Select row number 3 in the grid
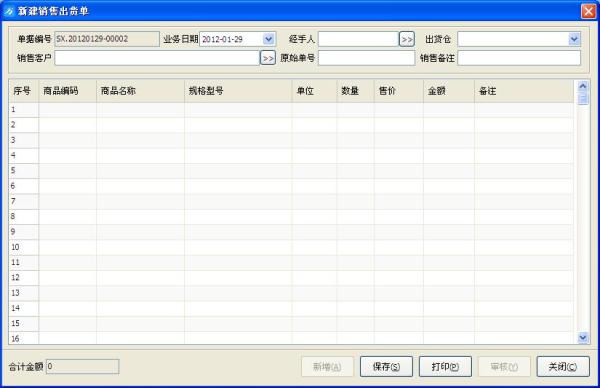The height and width of the screenshot is (388, 600). click(24, 140)
